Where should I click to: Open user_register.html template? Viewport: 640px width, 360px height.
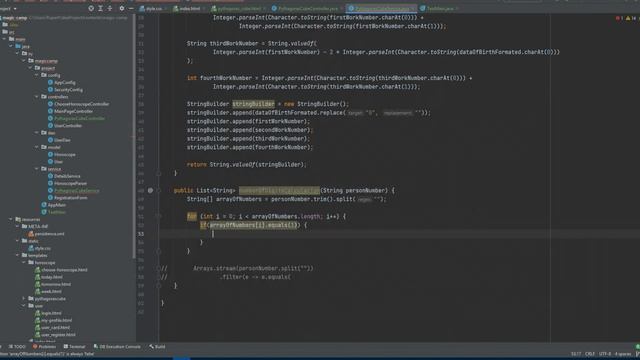[55, 335]
